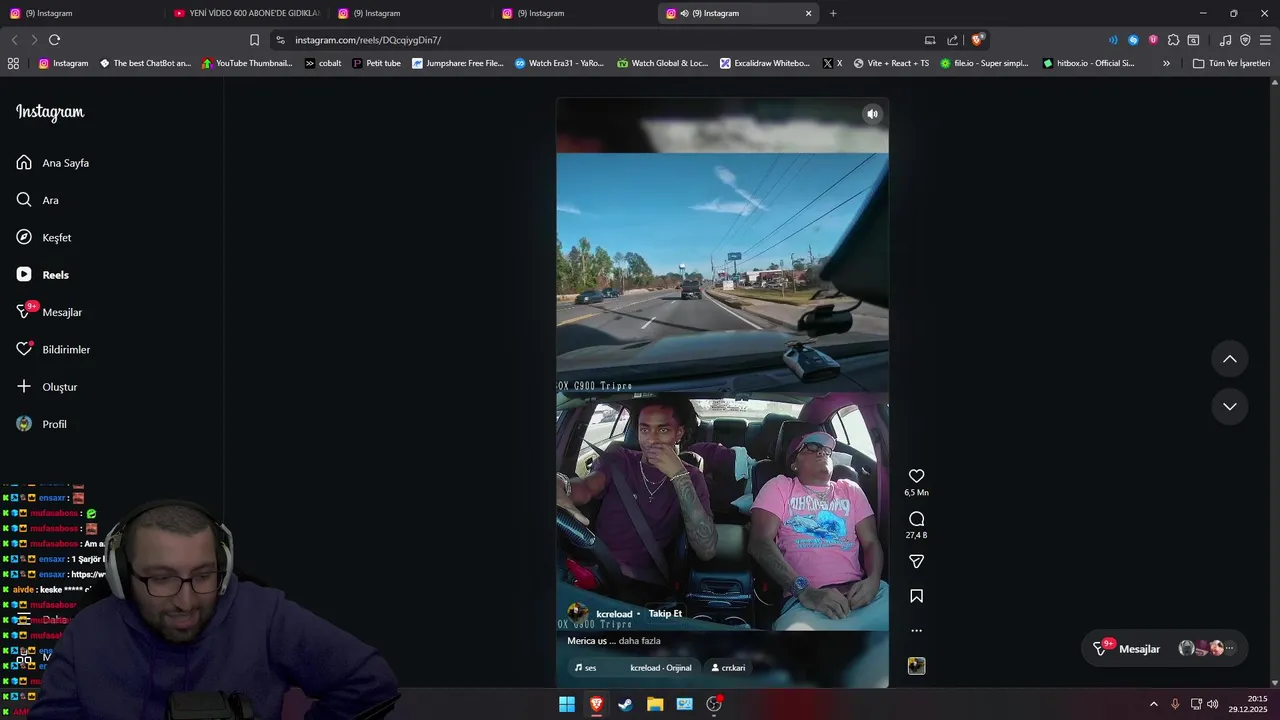Open the Windows Start menu

point(567,704)
